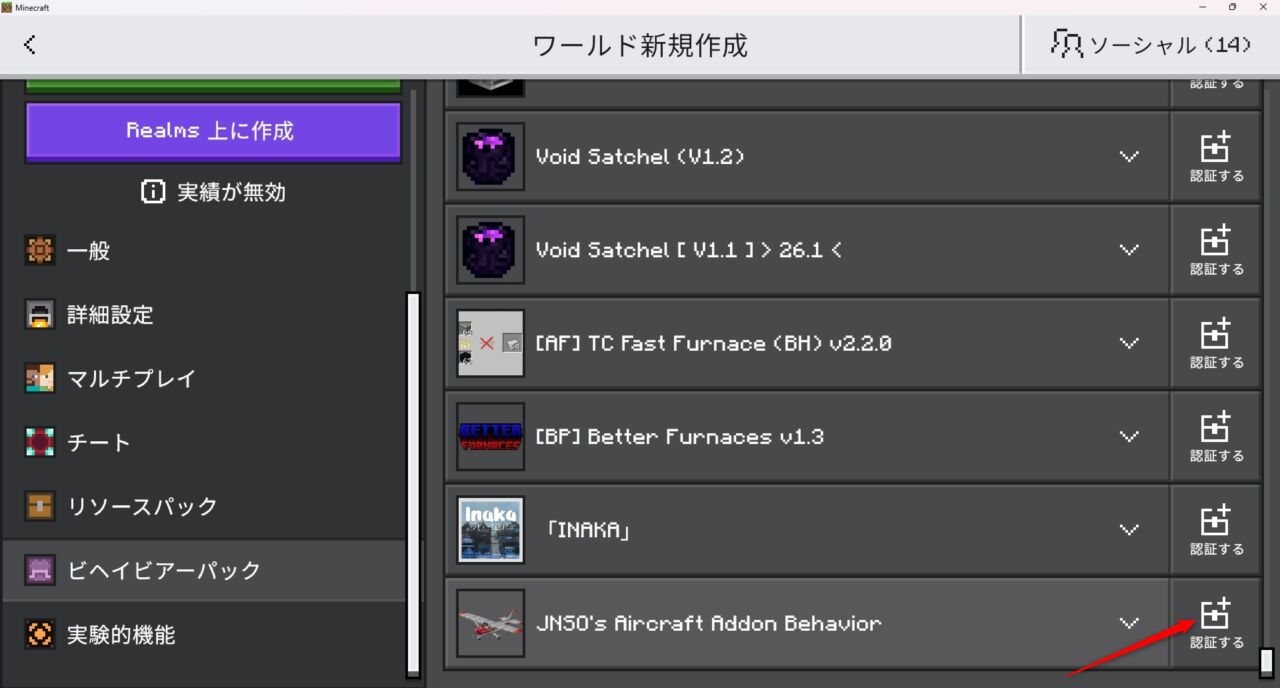
Task: Select the Void Satchel (V1.2) pack name
Action: pyautogui.click(x=640, y=157)
